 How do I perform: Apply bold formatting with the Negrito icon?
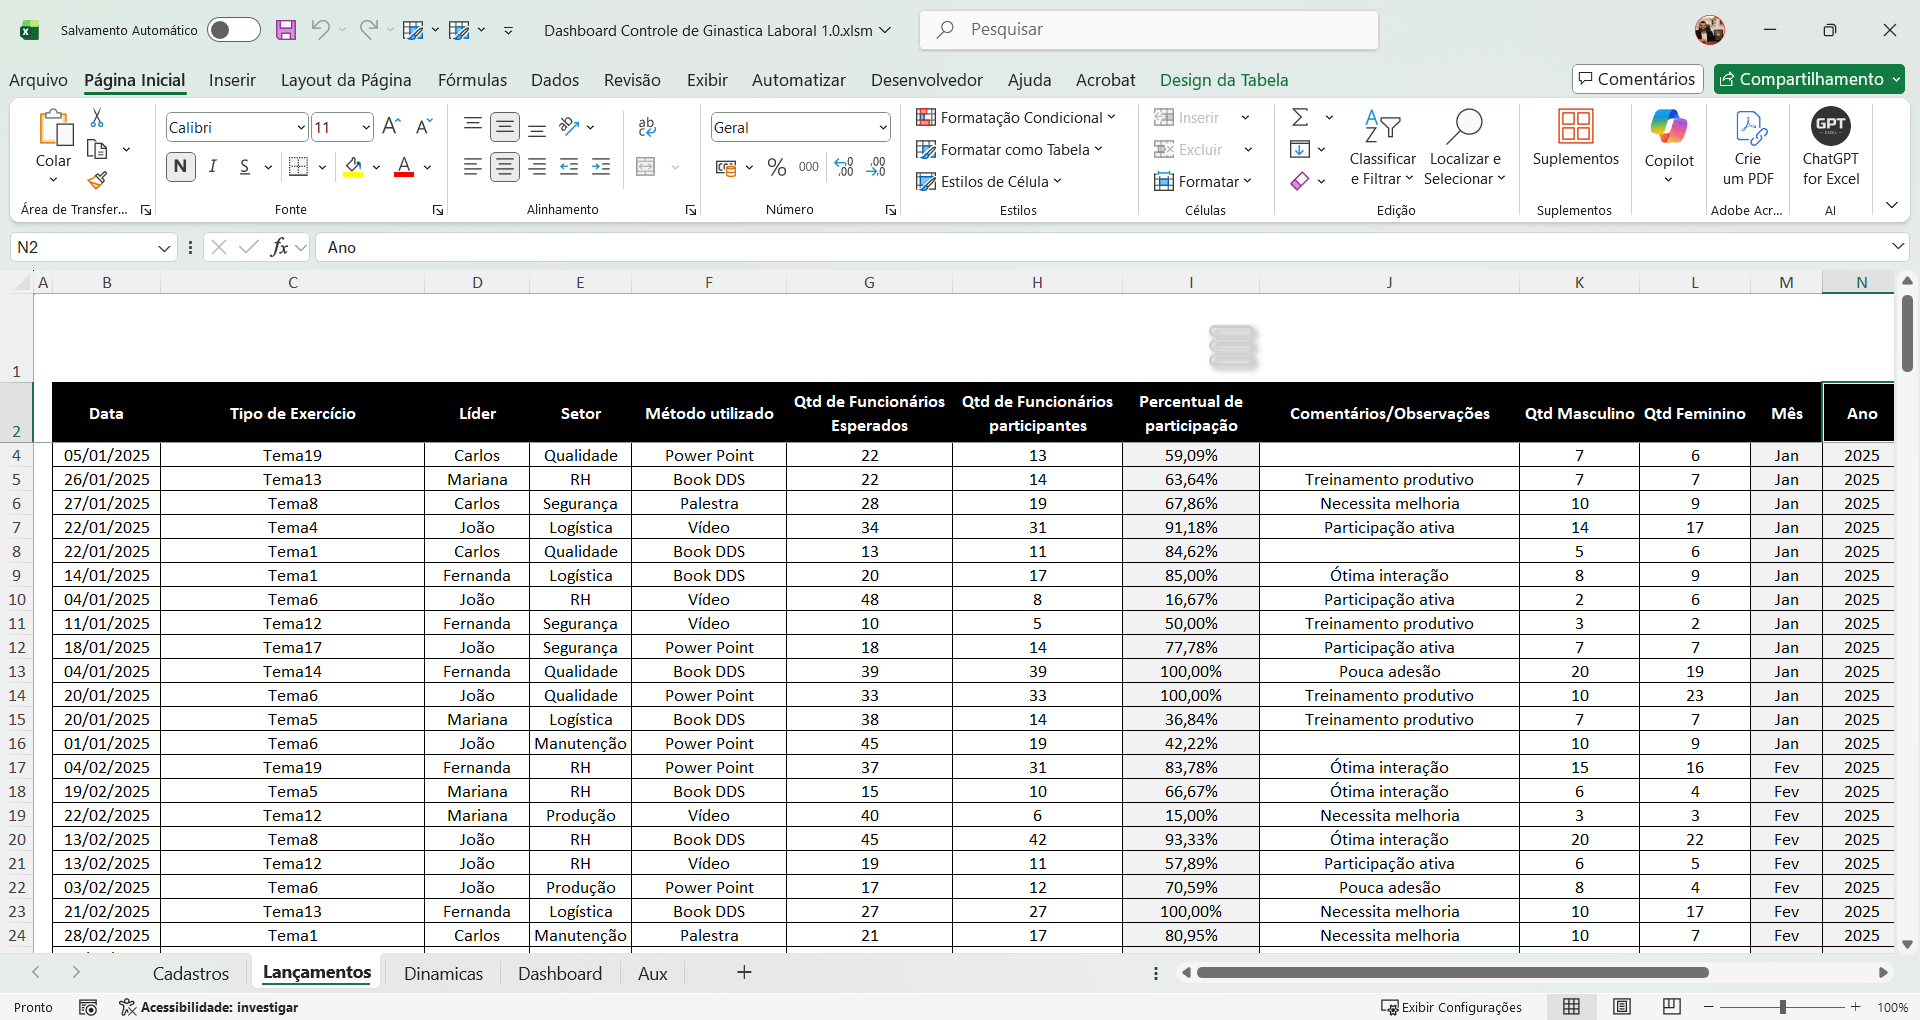pos(180,167)
